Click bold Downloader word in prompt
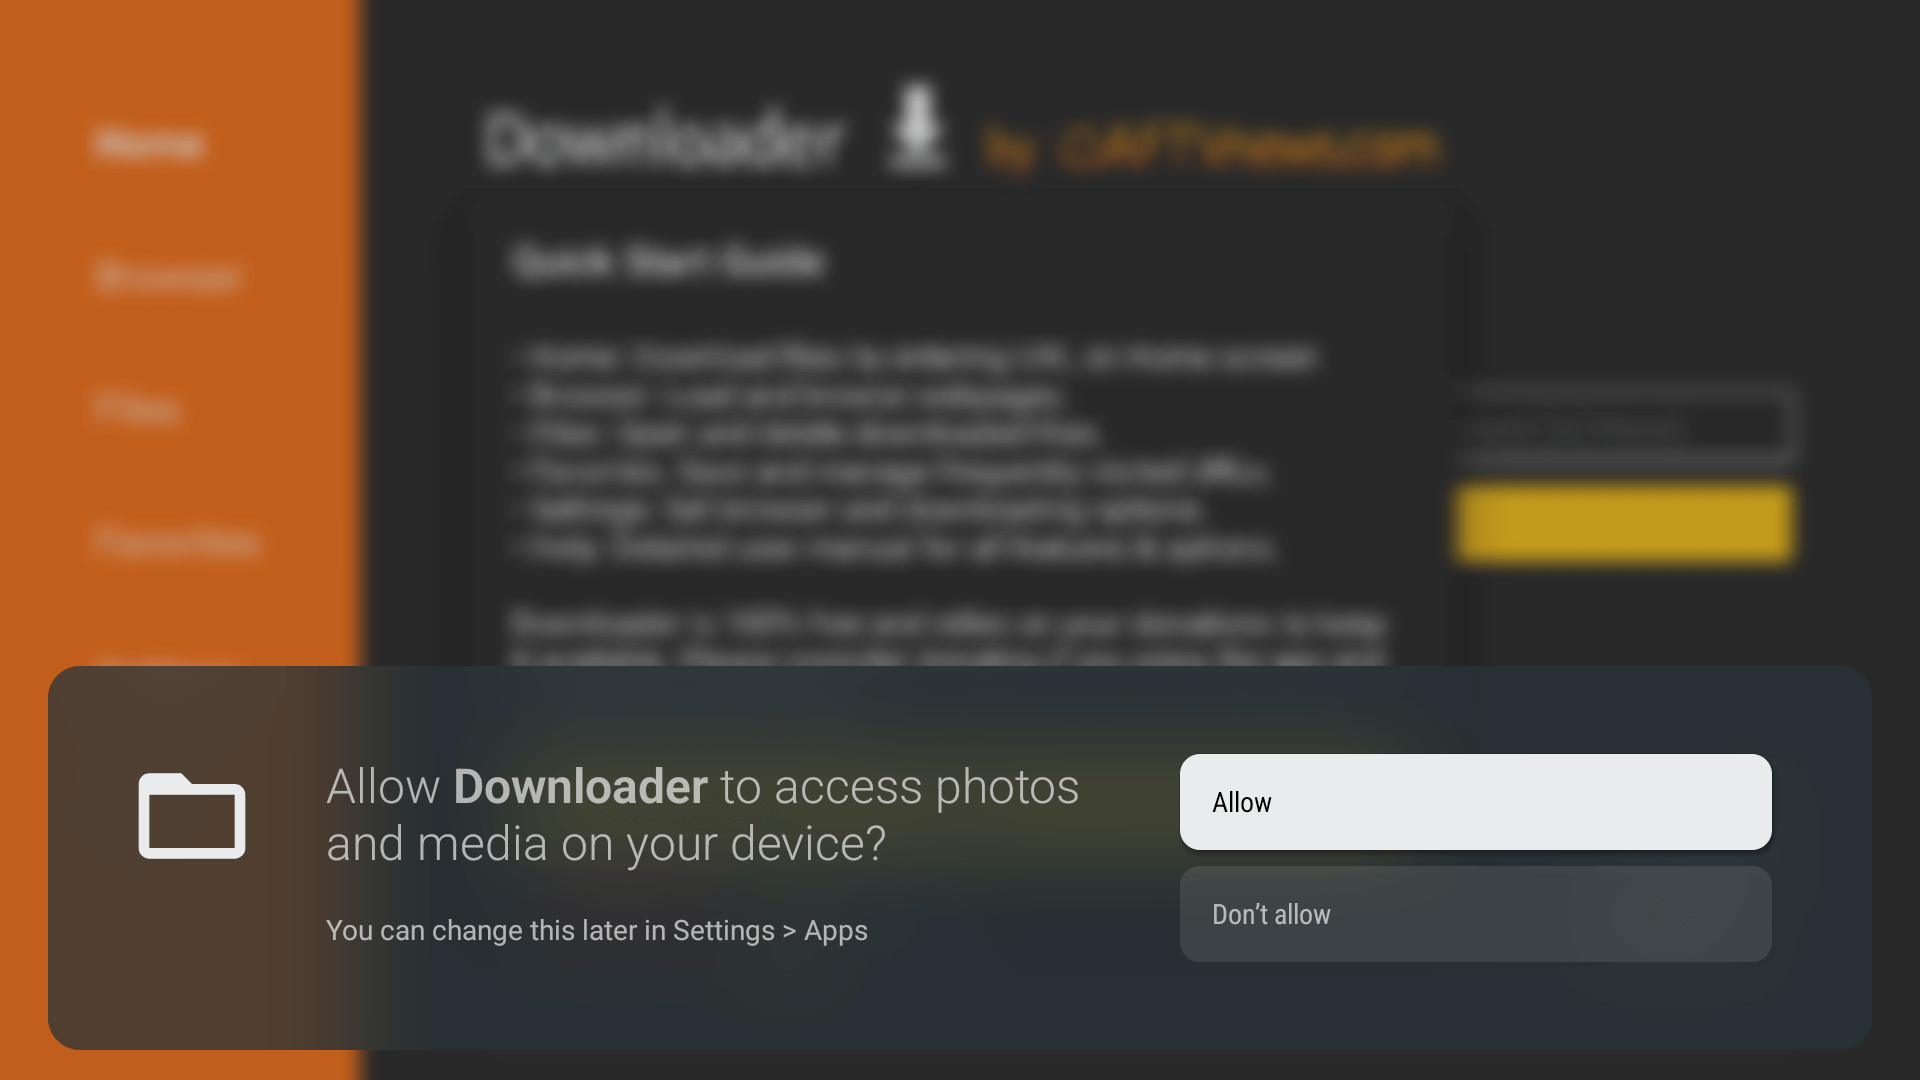 [x=580, y=787]
